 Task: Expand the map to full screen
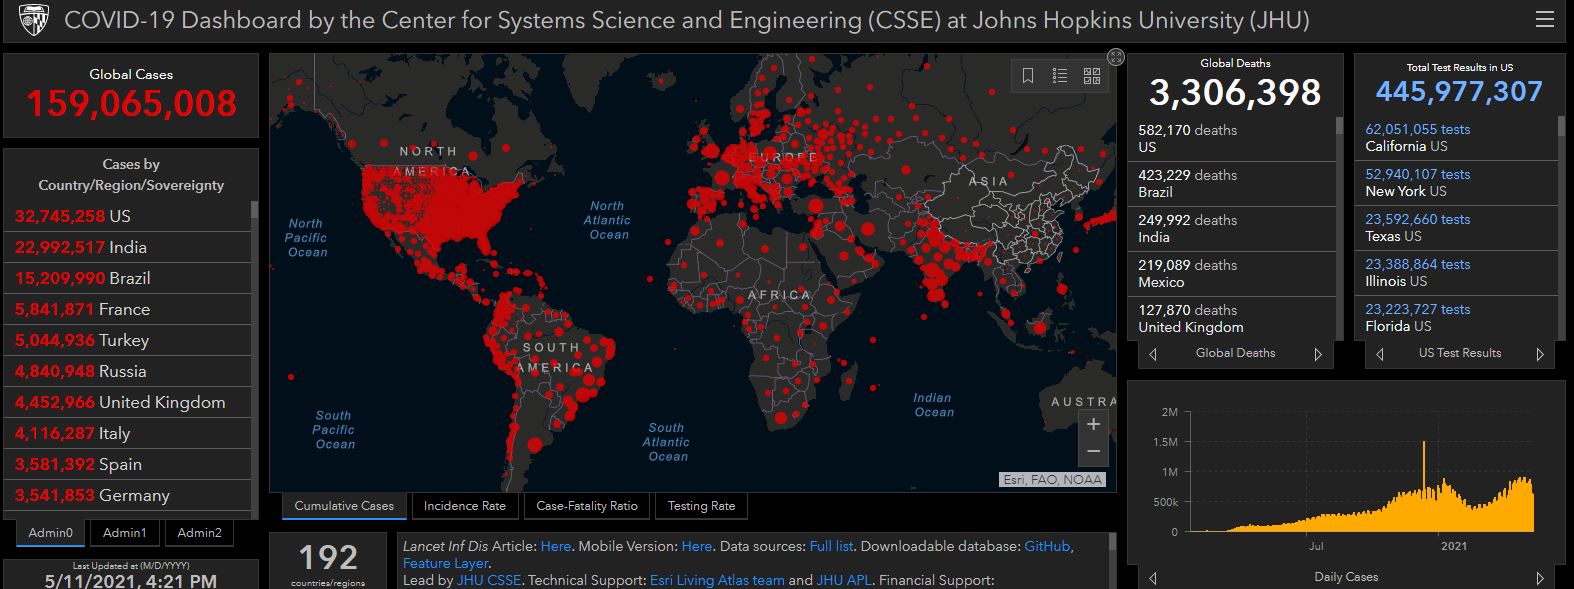pyautogui.click(x=1116, y=57)
